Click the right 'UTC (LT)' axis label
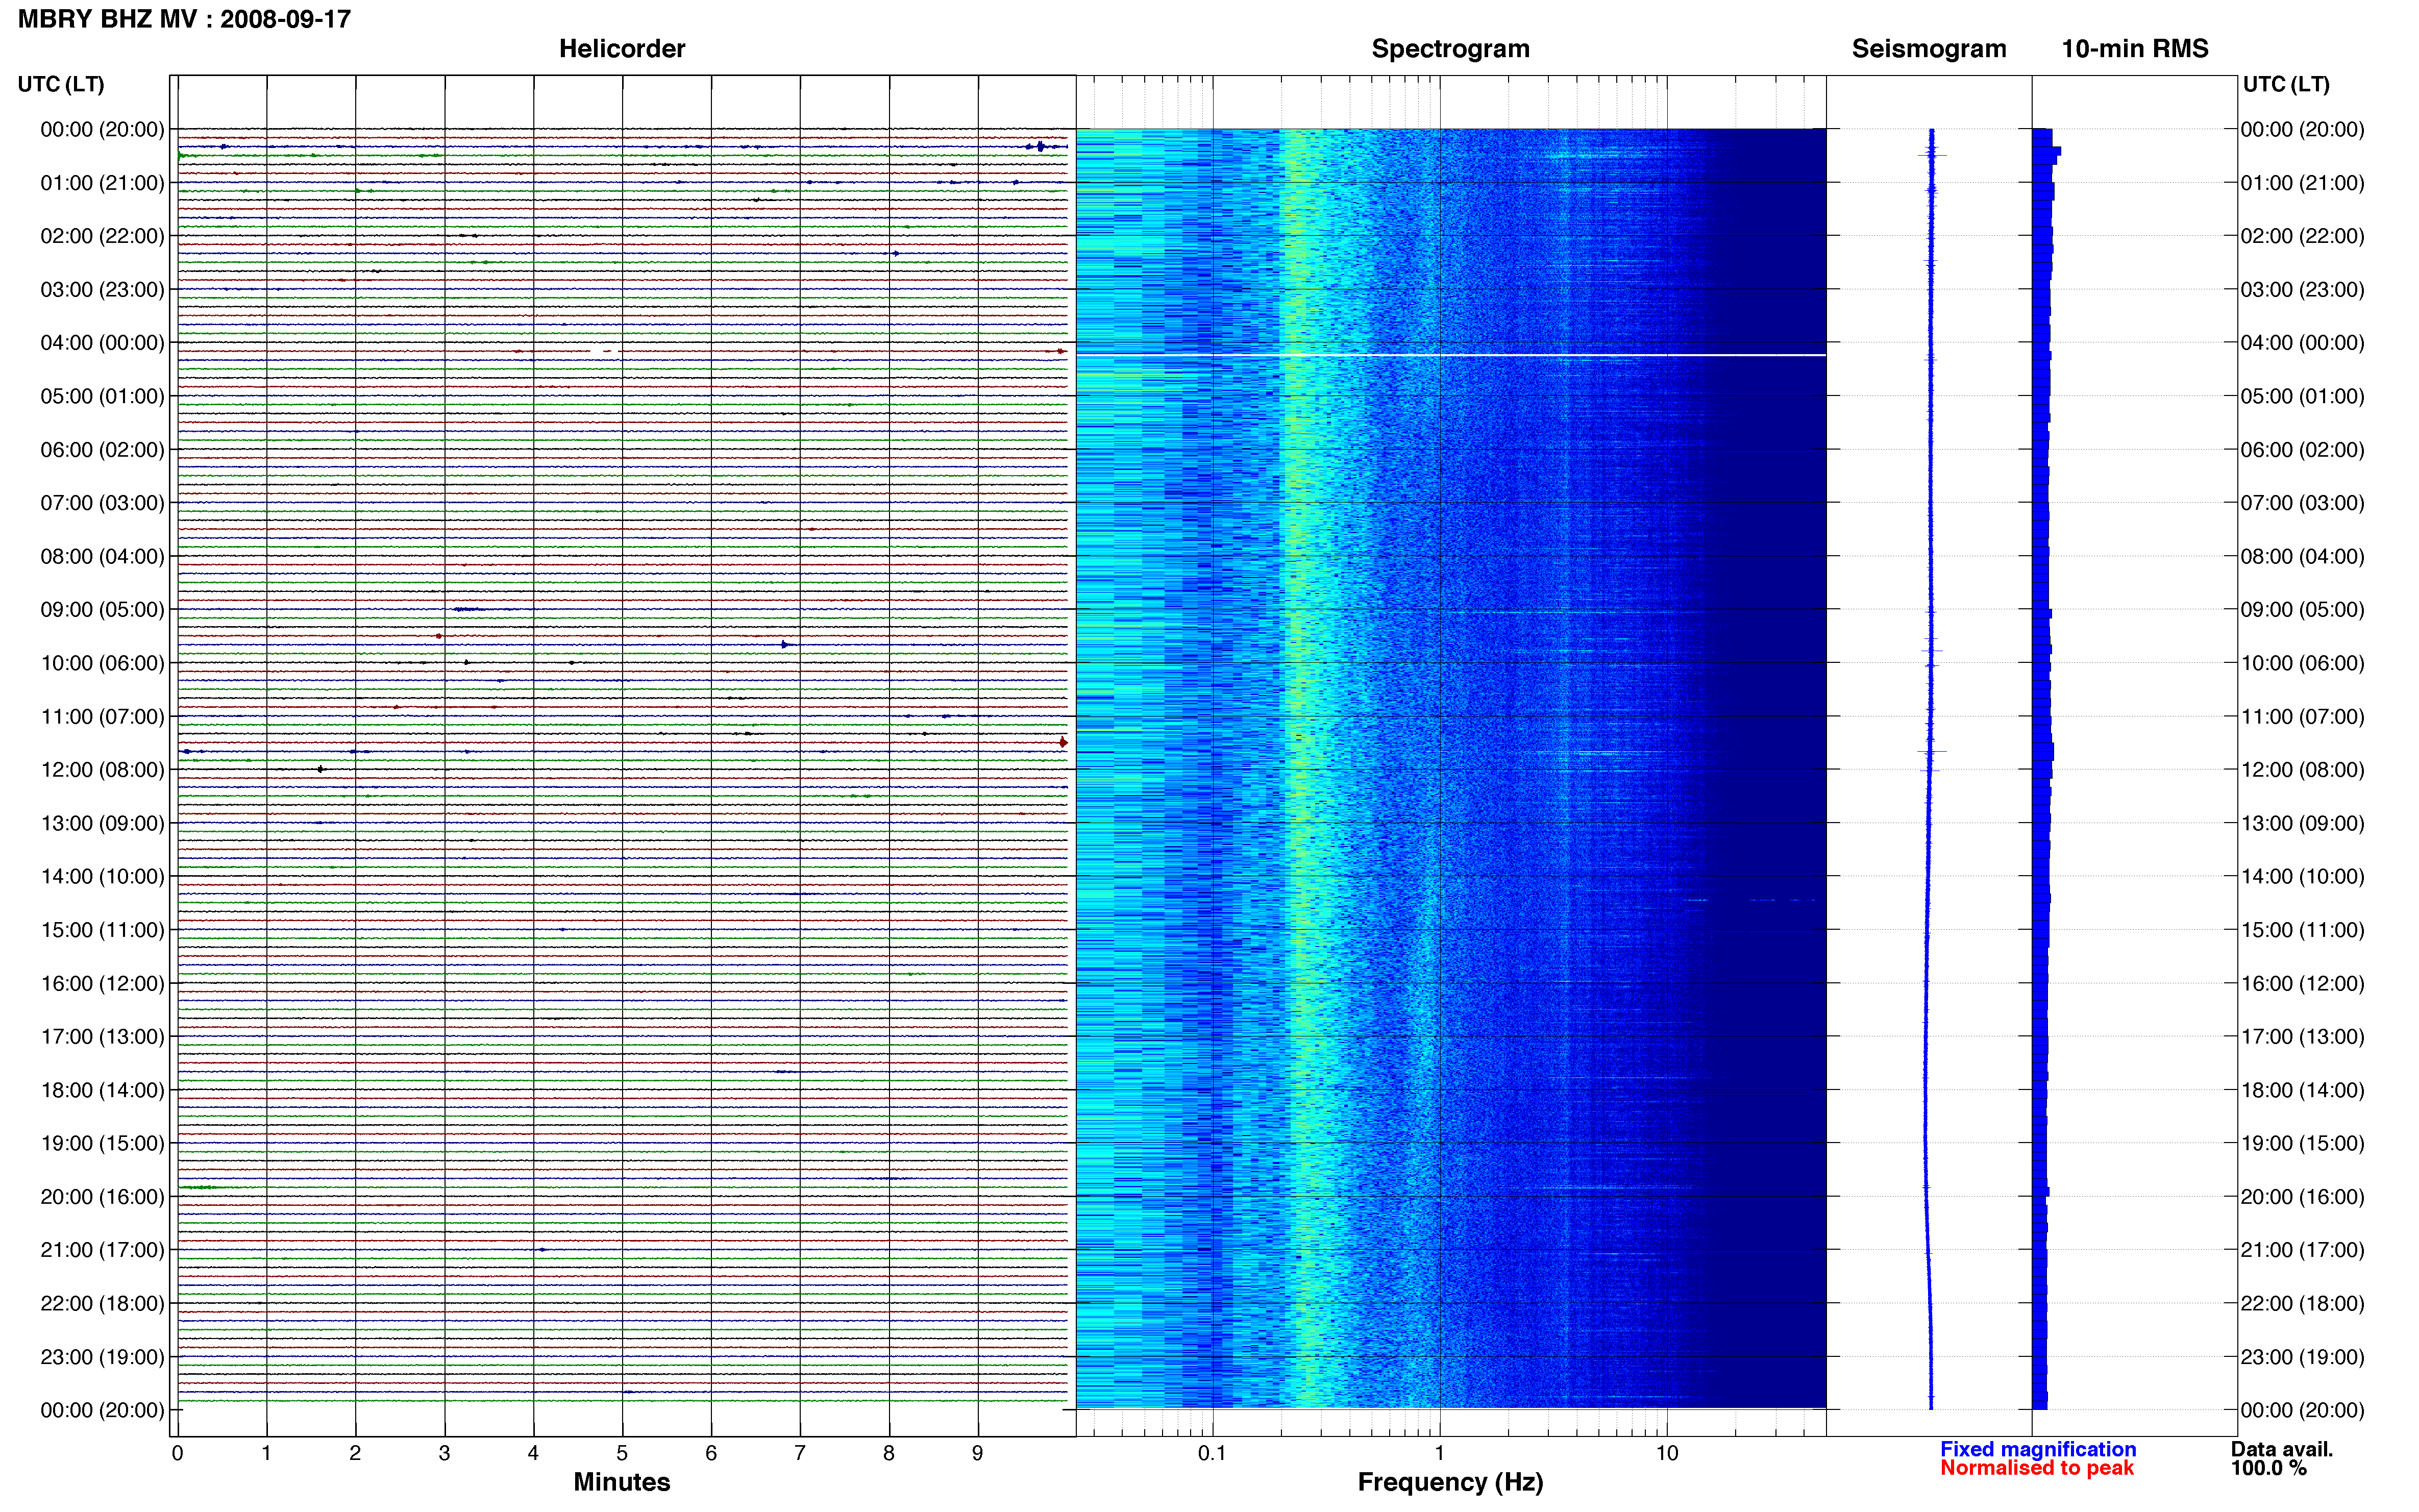The height and width of the screenshot is (1512, 2419). (2286, 84)
